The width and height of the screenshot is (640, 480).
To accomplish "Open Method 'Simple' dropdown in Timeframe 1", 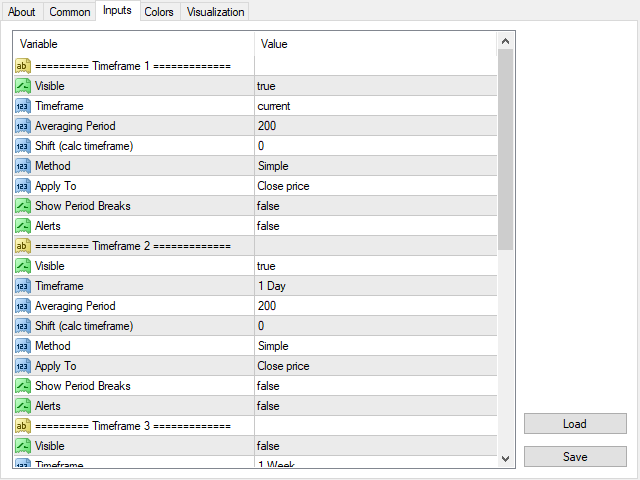I will tap(376, 166).
